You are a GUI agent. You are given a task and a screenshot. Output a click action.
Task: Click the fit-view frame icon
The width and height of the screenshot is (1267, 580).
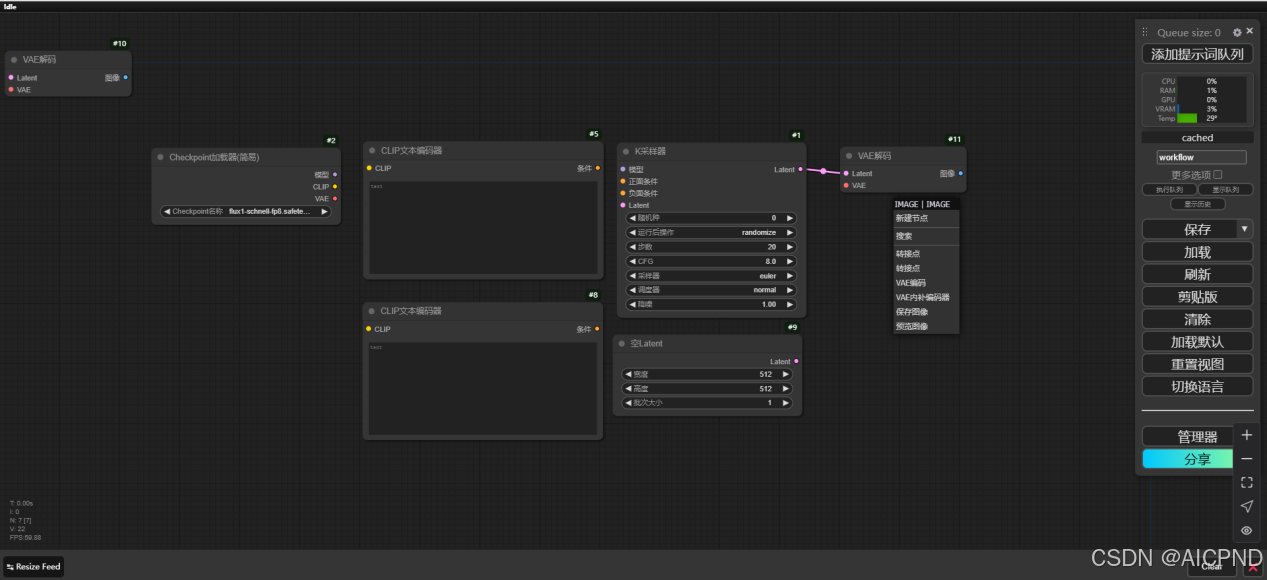(1246, 482)
